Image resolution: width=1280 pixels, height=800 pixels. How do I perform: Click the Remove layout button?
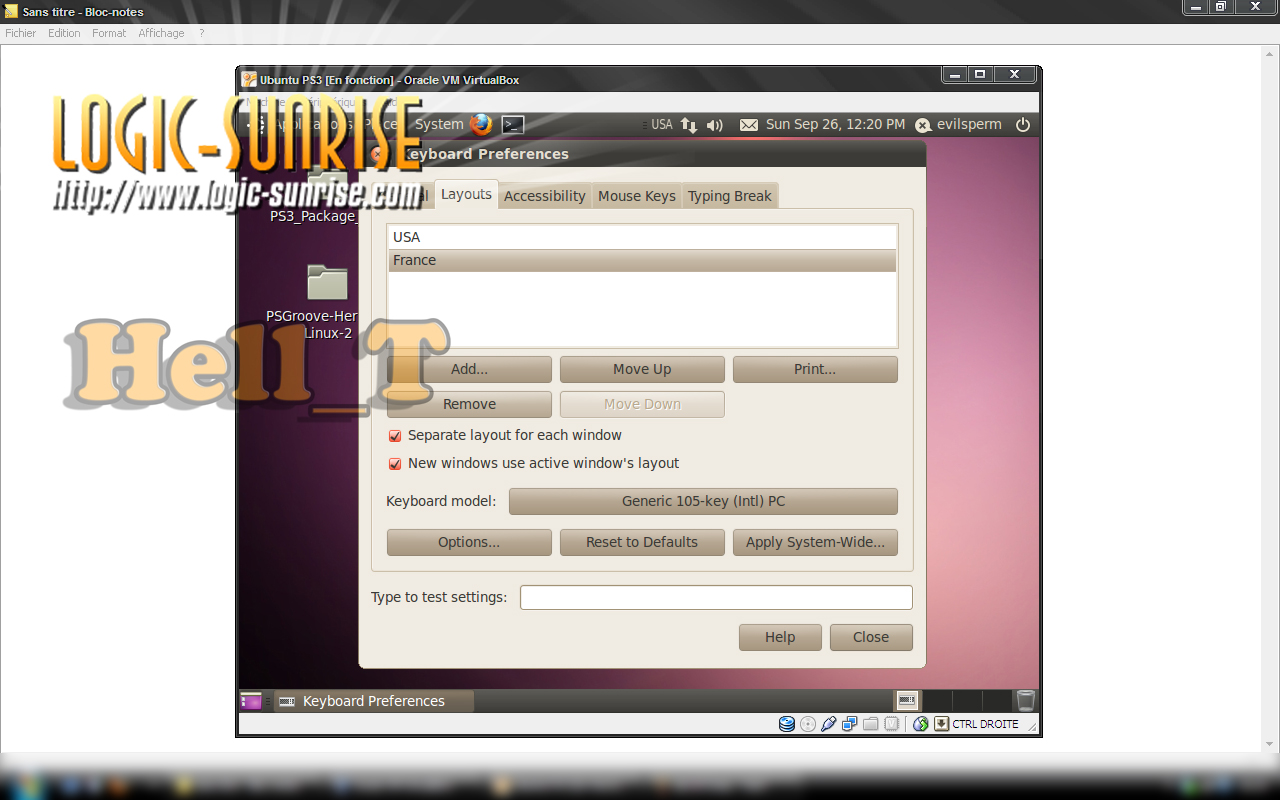(x=469, y=404)
